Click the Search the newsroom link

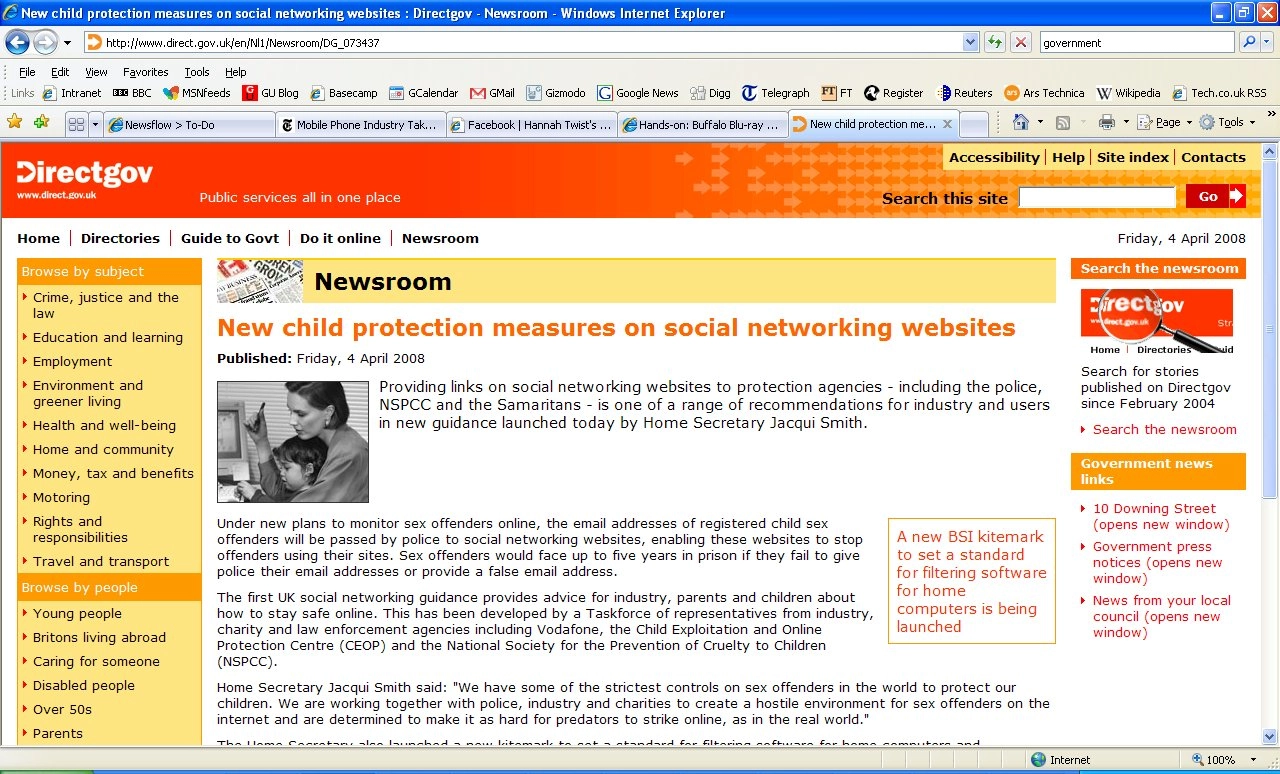coord(1164,429)
